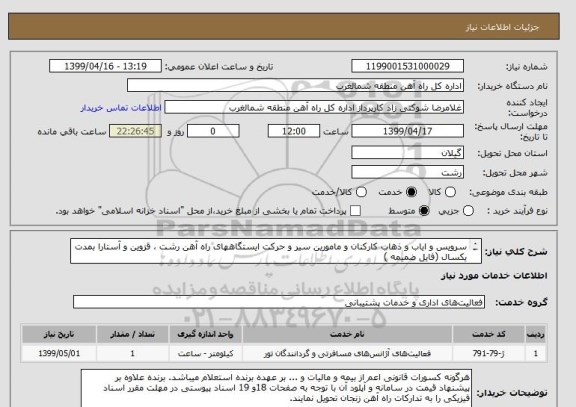Click the description box scroll arrows
This screenshot has height=407, width=576.
(476, 247)
